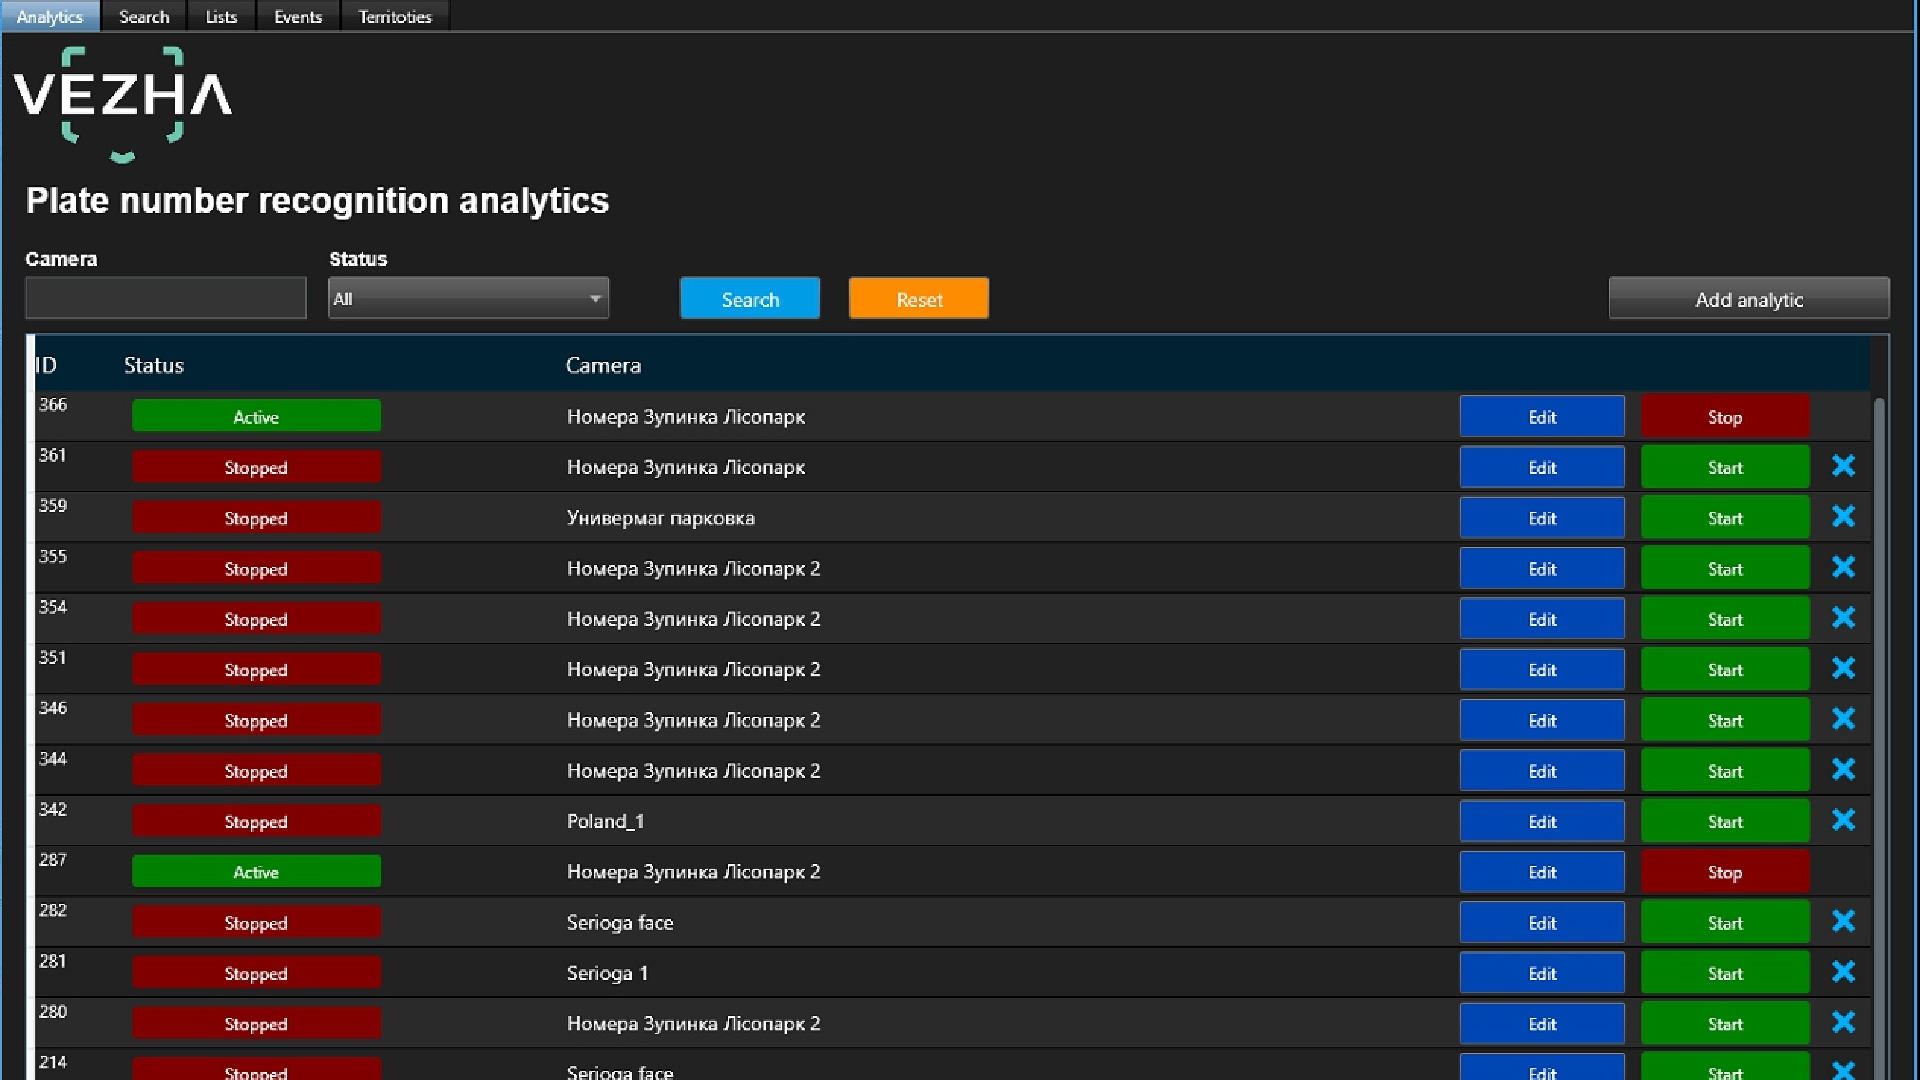Edit analytic with ID 354

(x=1542, y=619)
